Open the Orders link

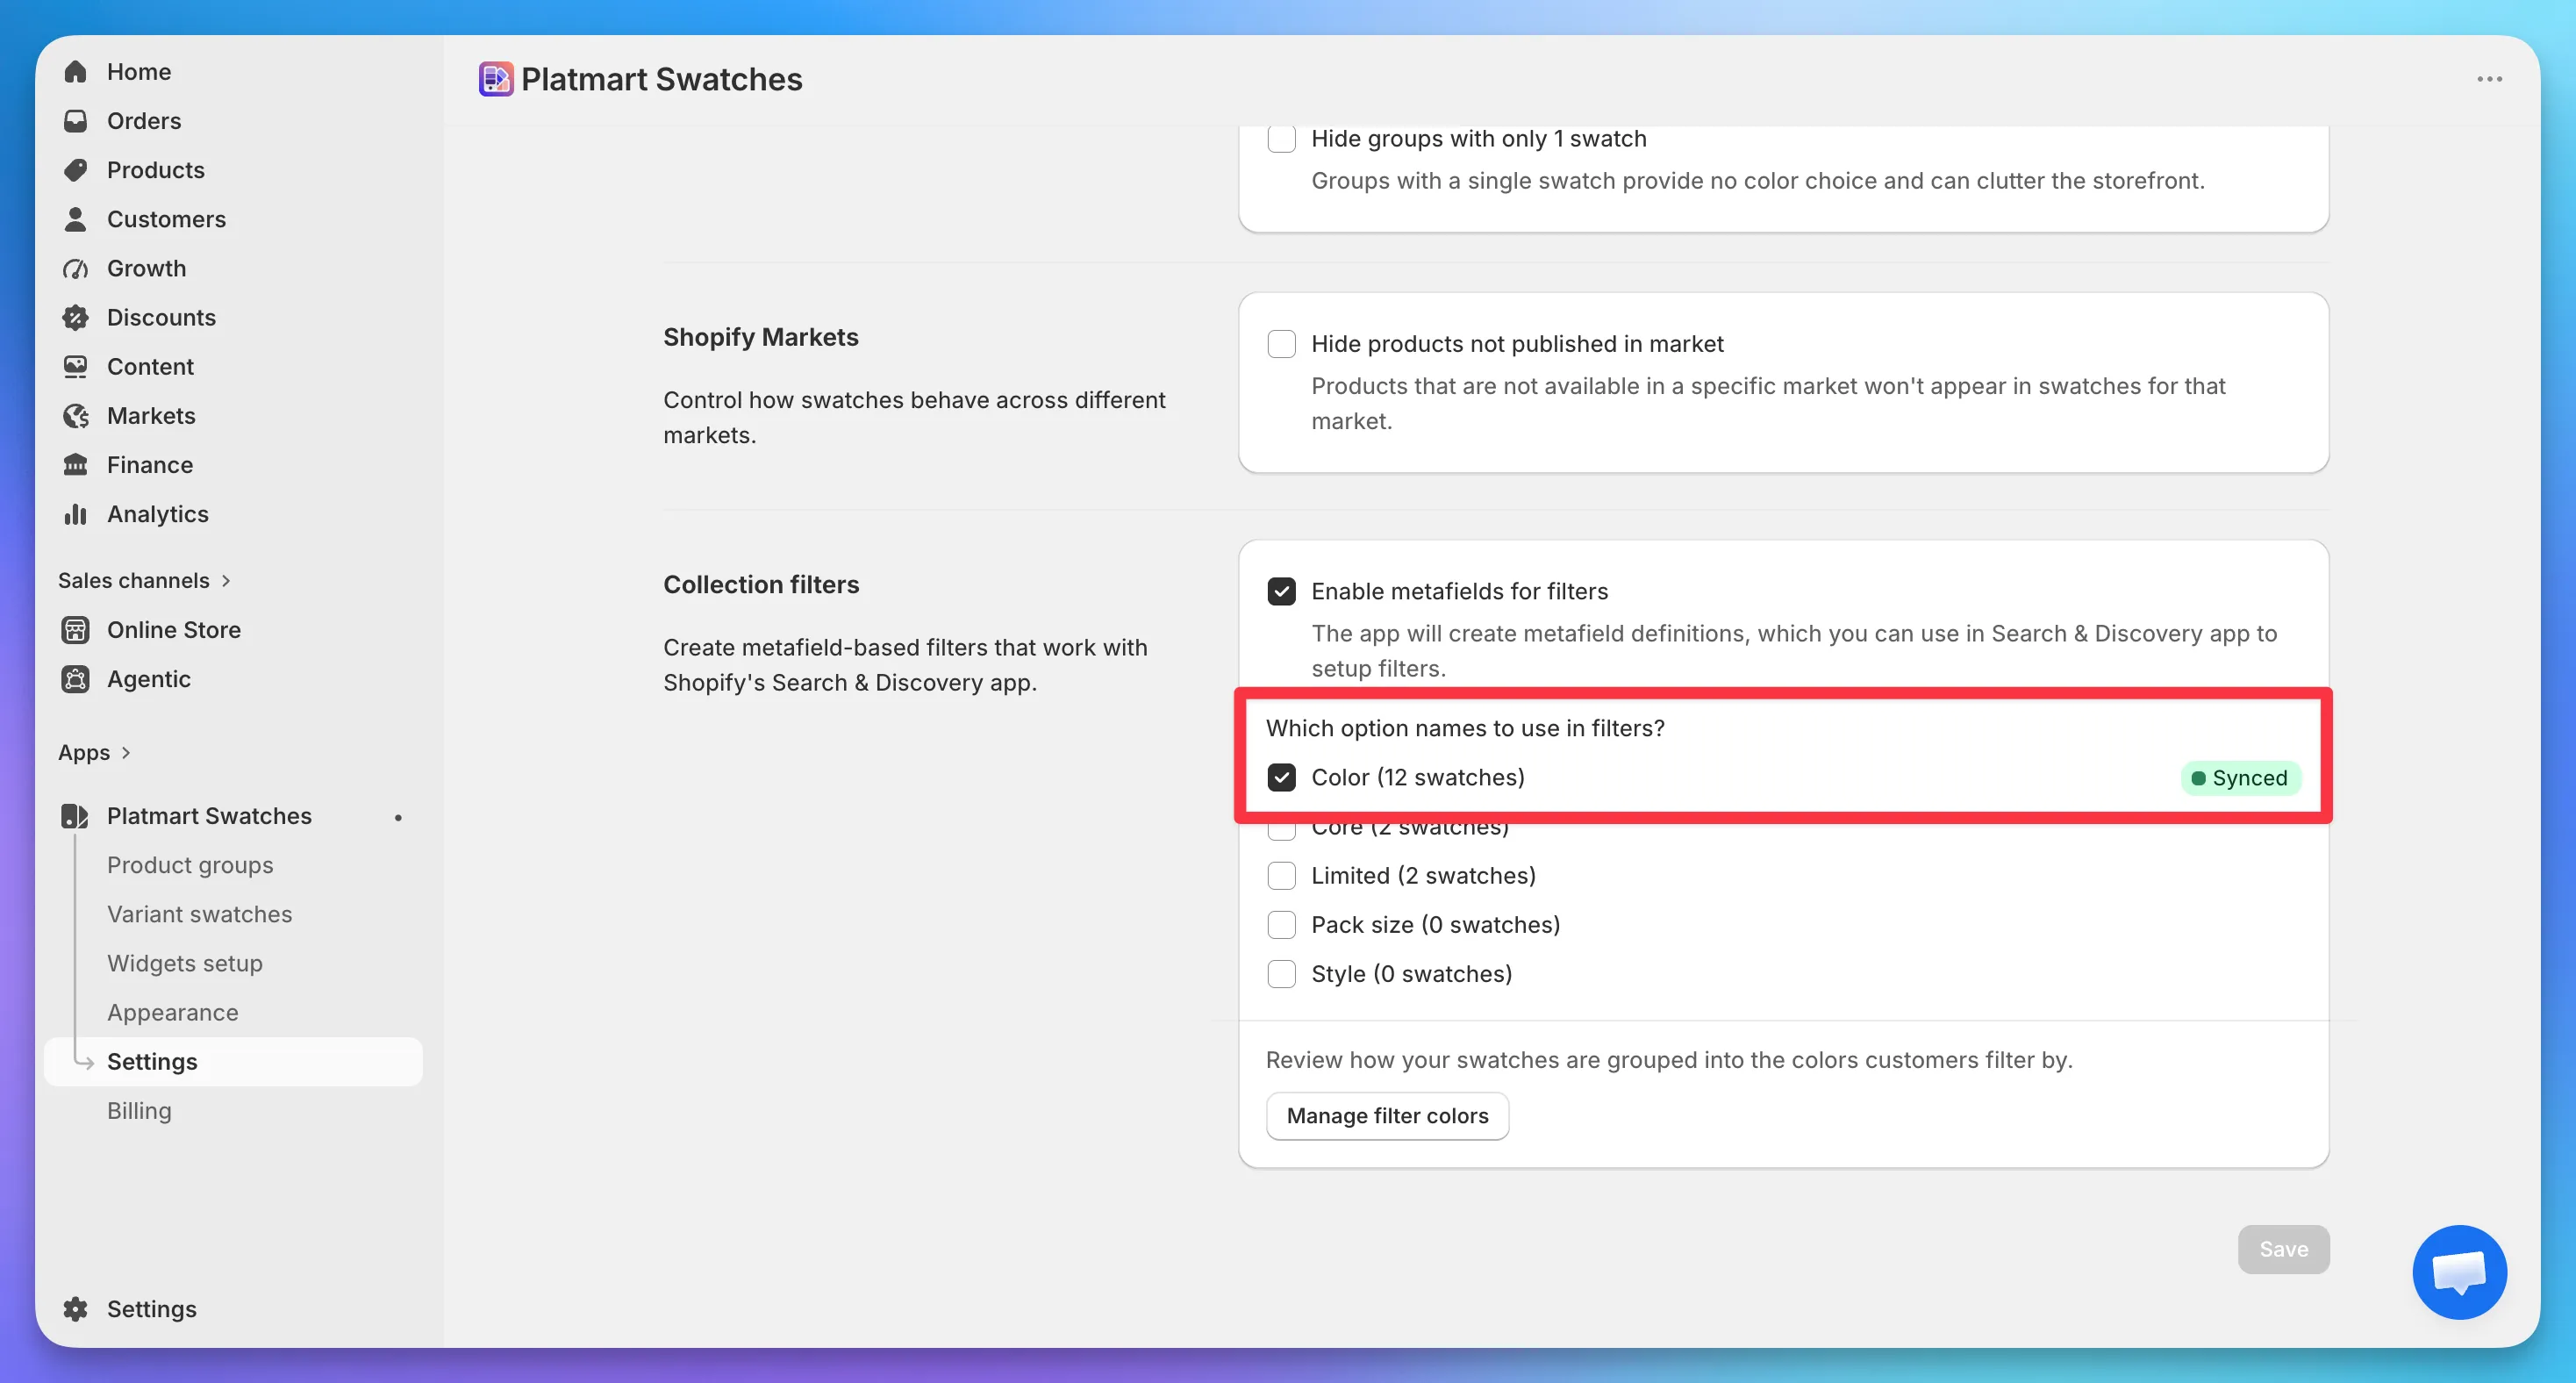144,121
